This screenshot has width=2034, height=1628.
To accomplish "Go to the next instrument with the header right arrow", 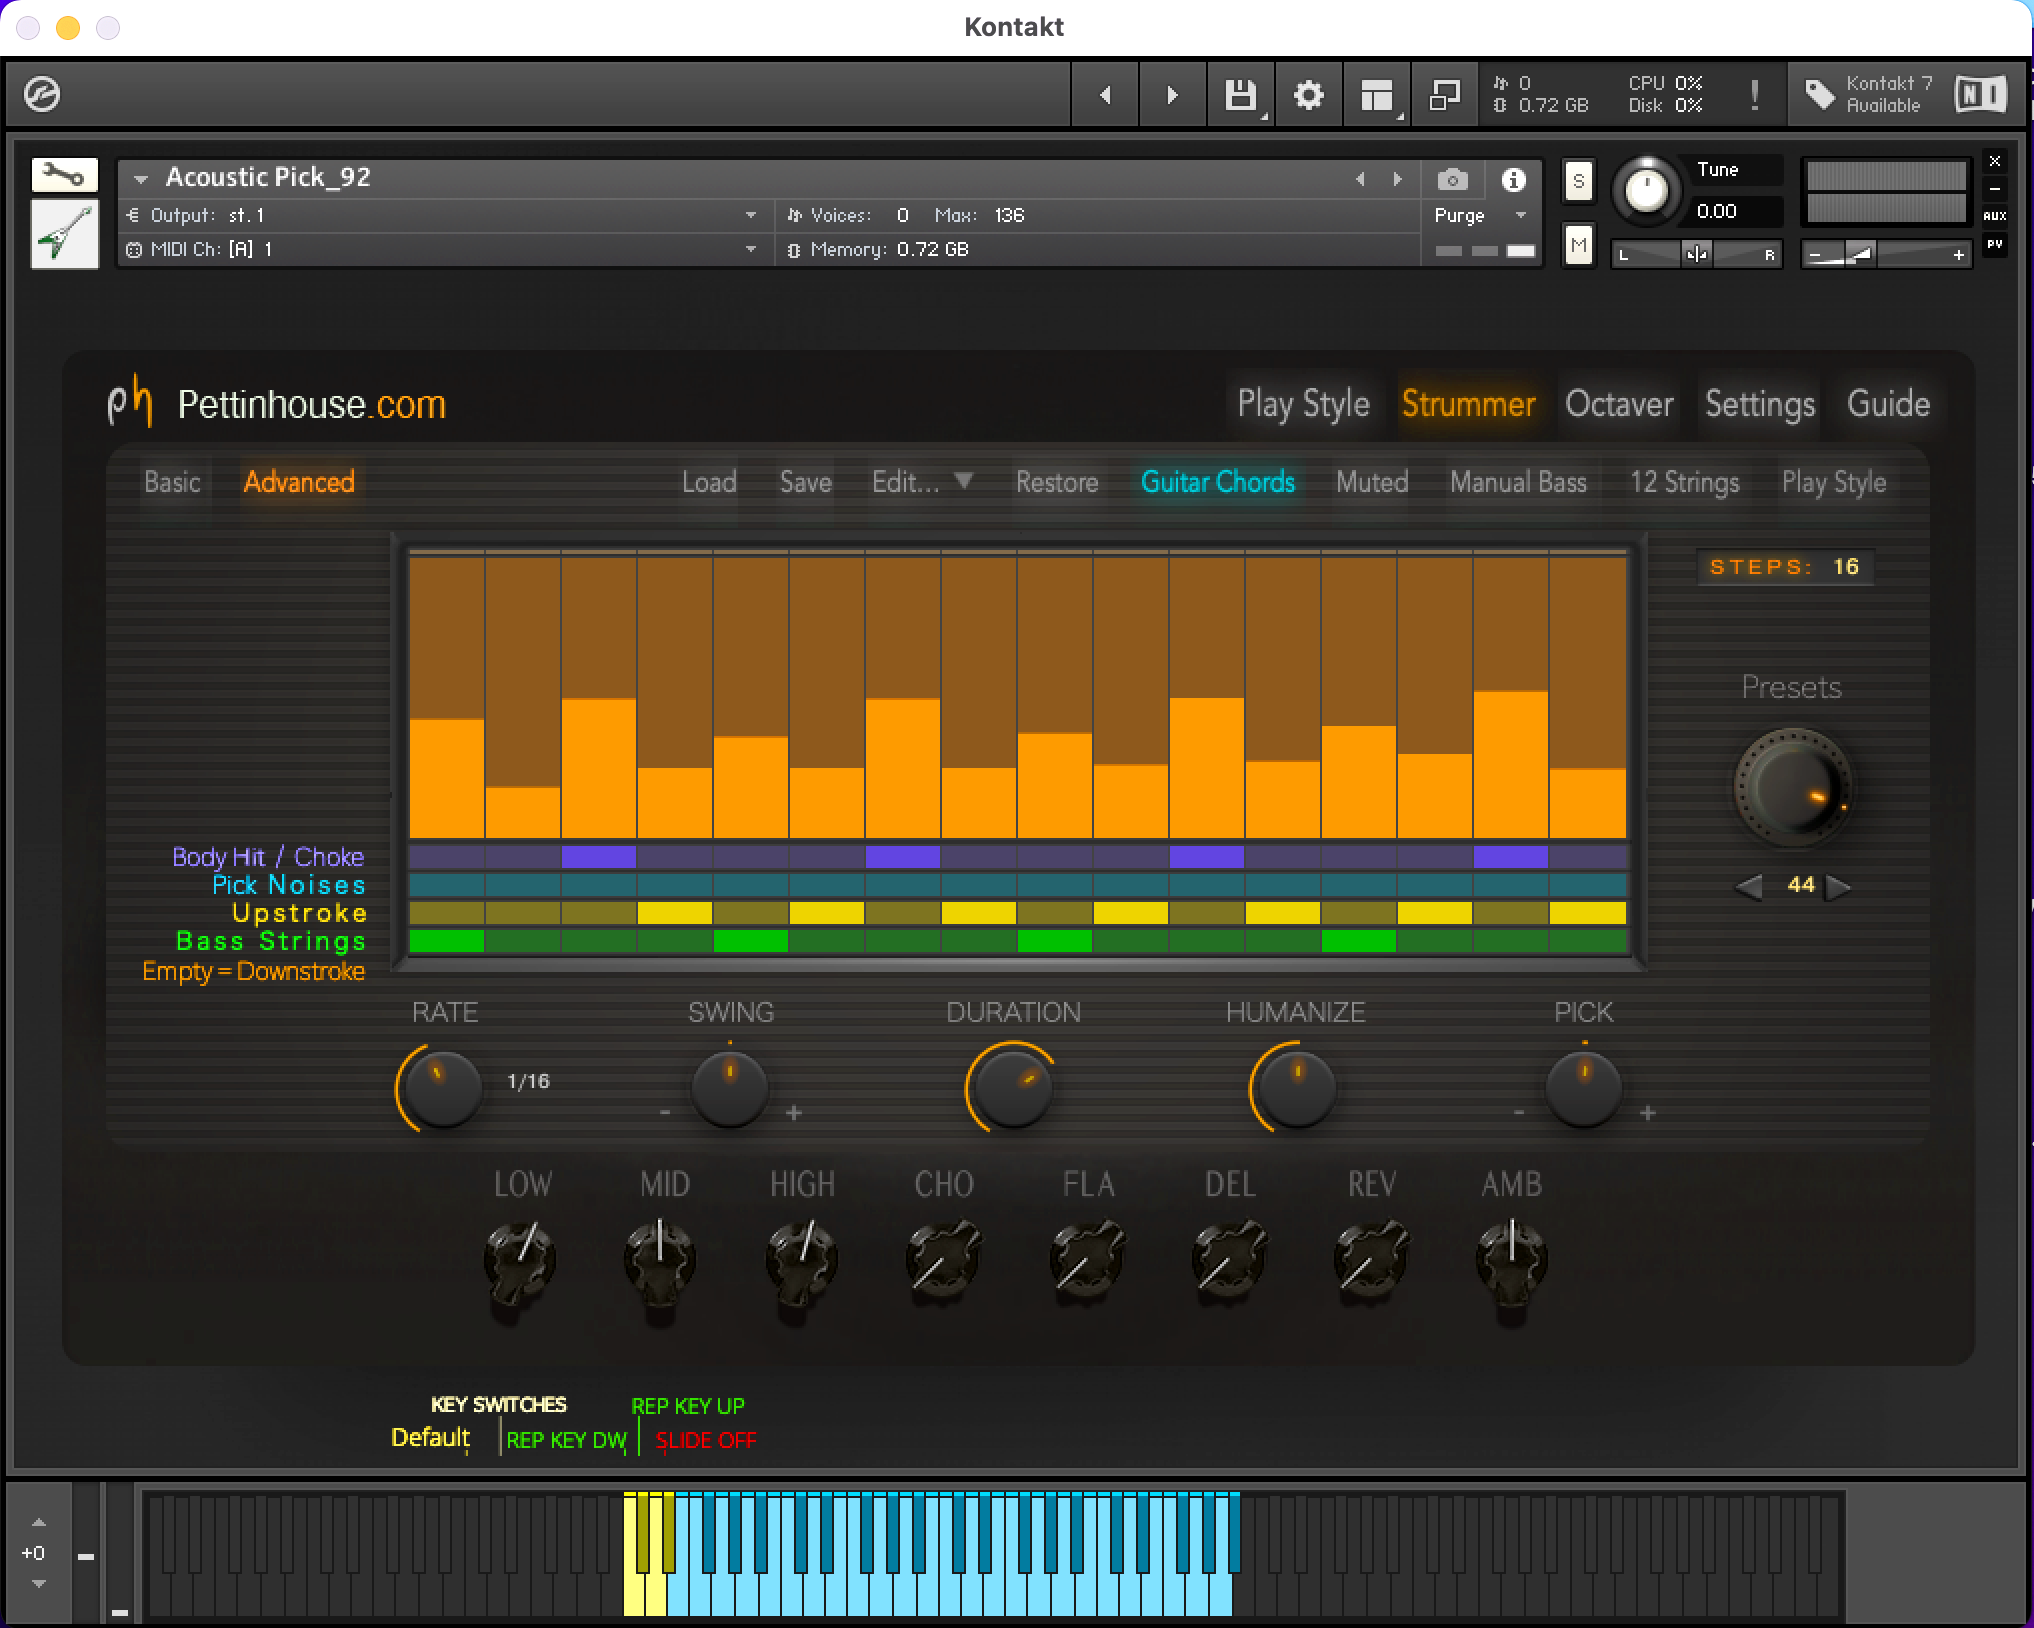I will coord(1172,95).
